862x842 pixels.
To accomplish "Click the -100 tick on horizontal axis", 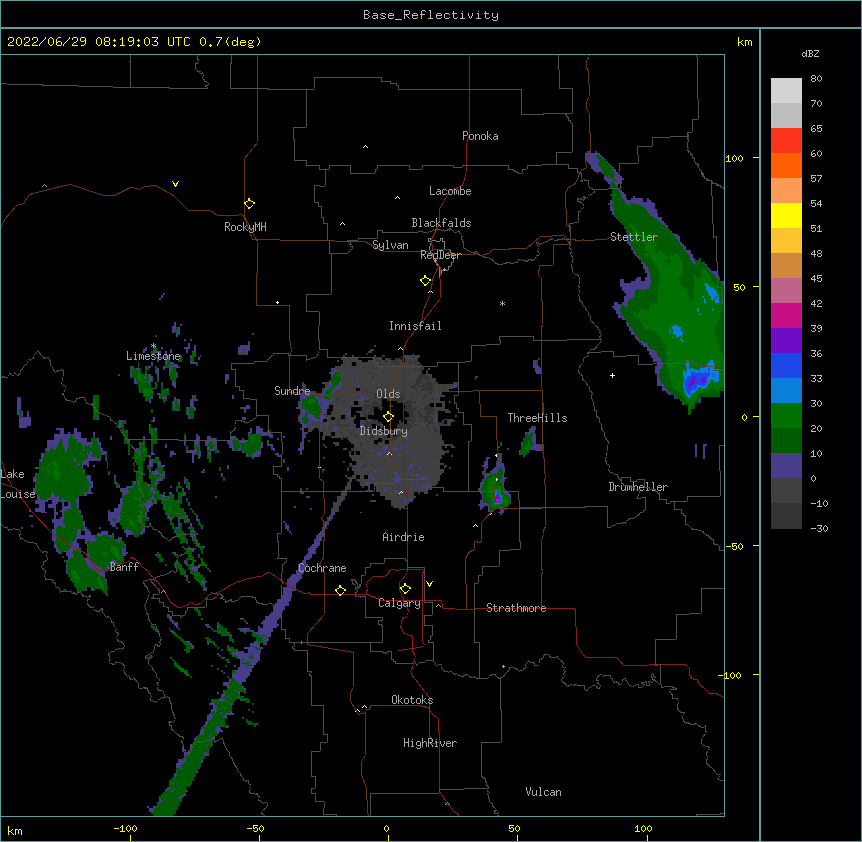I will [125, 828].
